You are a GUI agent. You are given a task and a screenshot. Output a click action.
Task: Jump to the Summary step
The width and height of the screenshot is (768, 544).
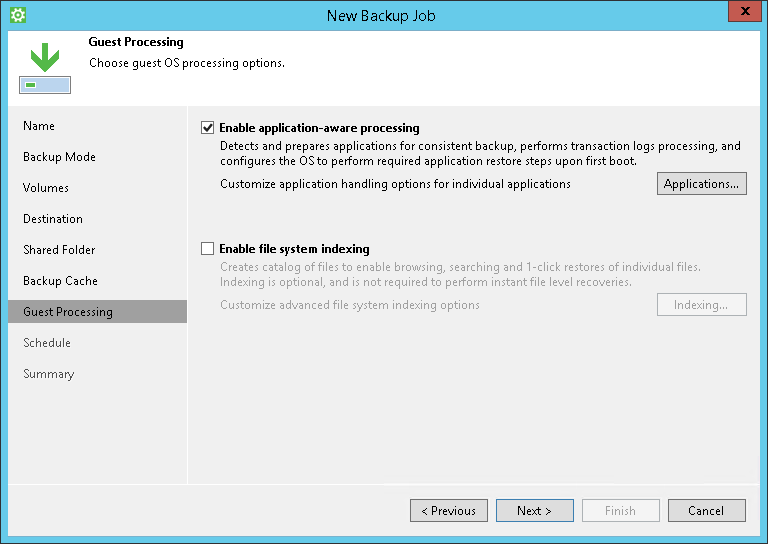point(48,374)
